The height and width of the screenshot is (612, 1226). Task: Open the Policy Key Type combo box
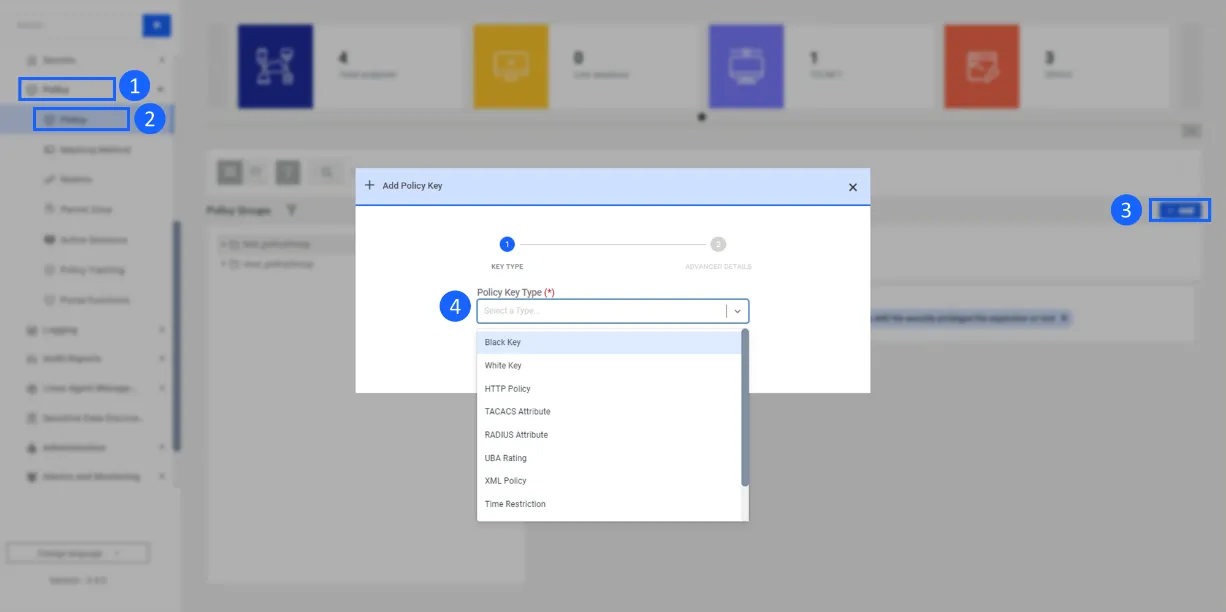pos(612,311)
